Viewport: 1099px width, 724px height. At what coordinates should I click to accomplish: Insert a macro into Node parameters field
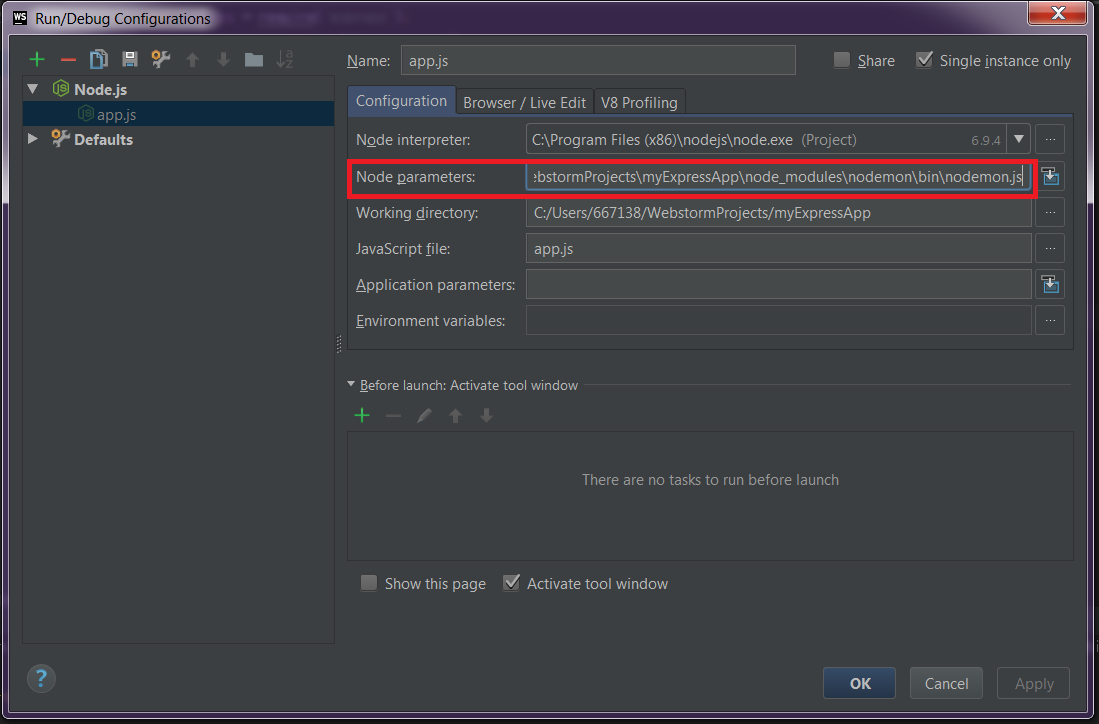click(x=1049, y=176)
